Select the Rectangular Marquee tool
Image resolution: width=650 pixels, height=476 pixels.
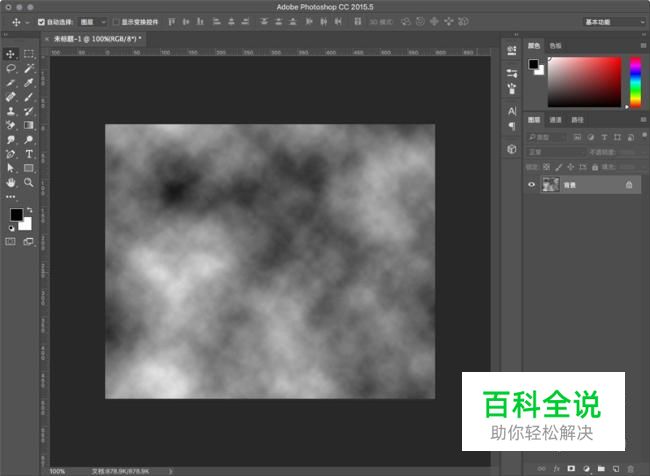click(29, 54)
